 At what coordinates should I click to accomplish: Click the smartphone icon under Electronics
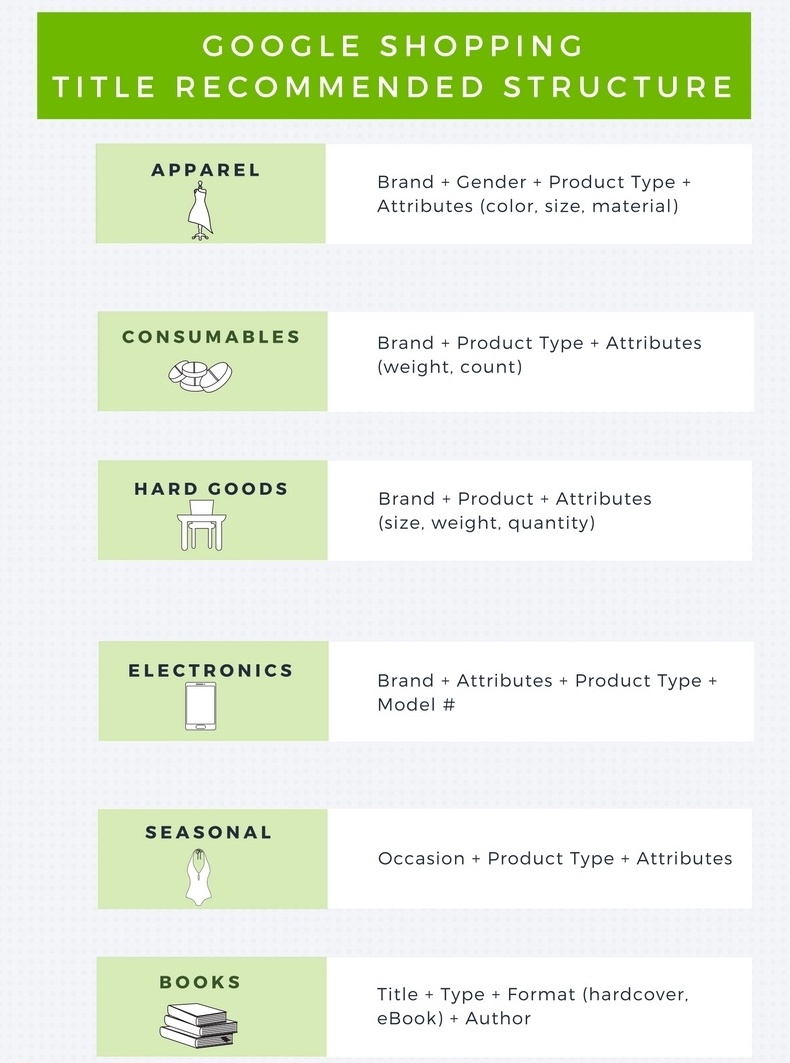pos(200,706)
